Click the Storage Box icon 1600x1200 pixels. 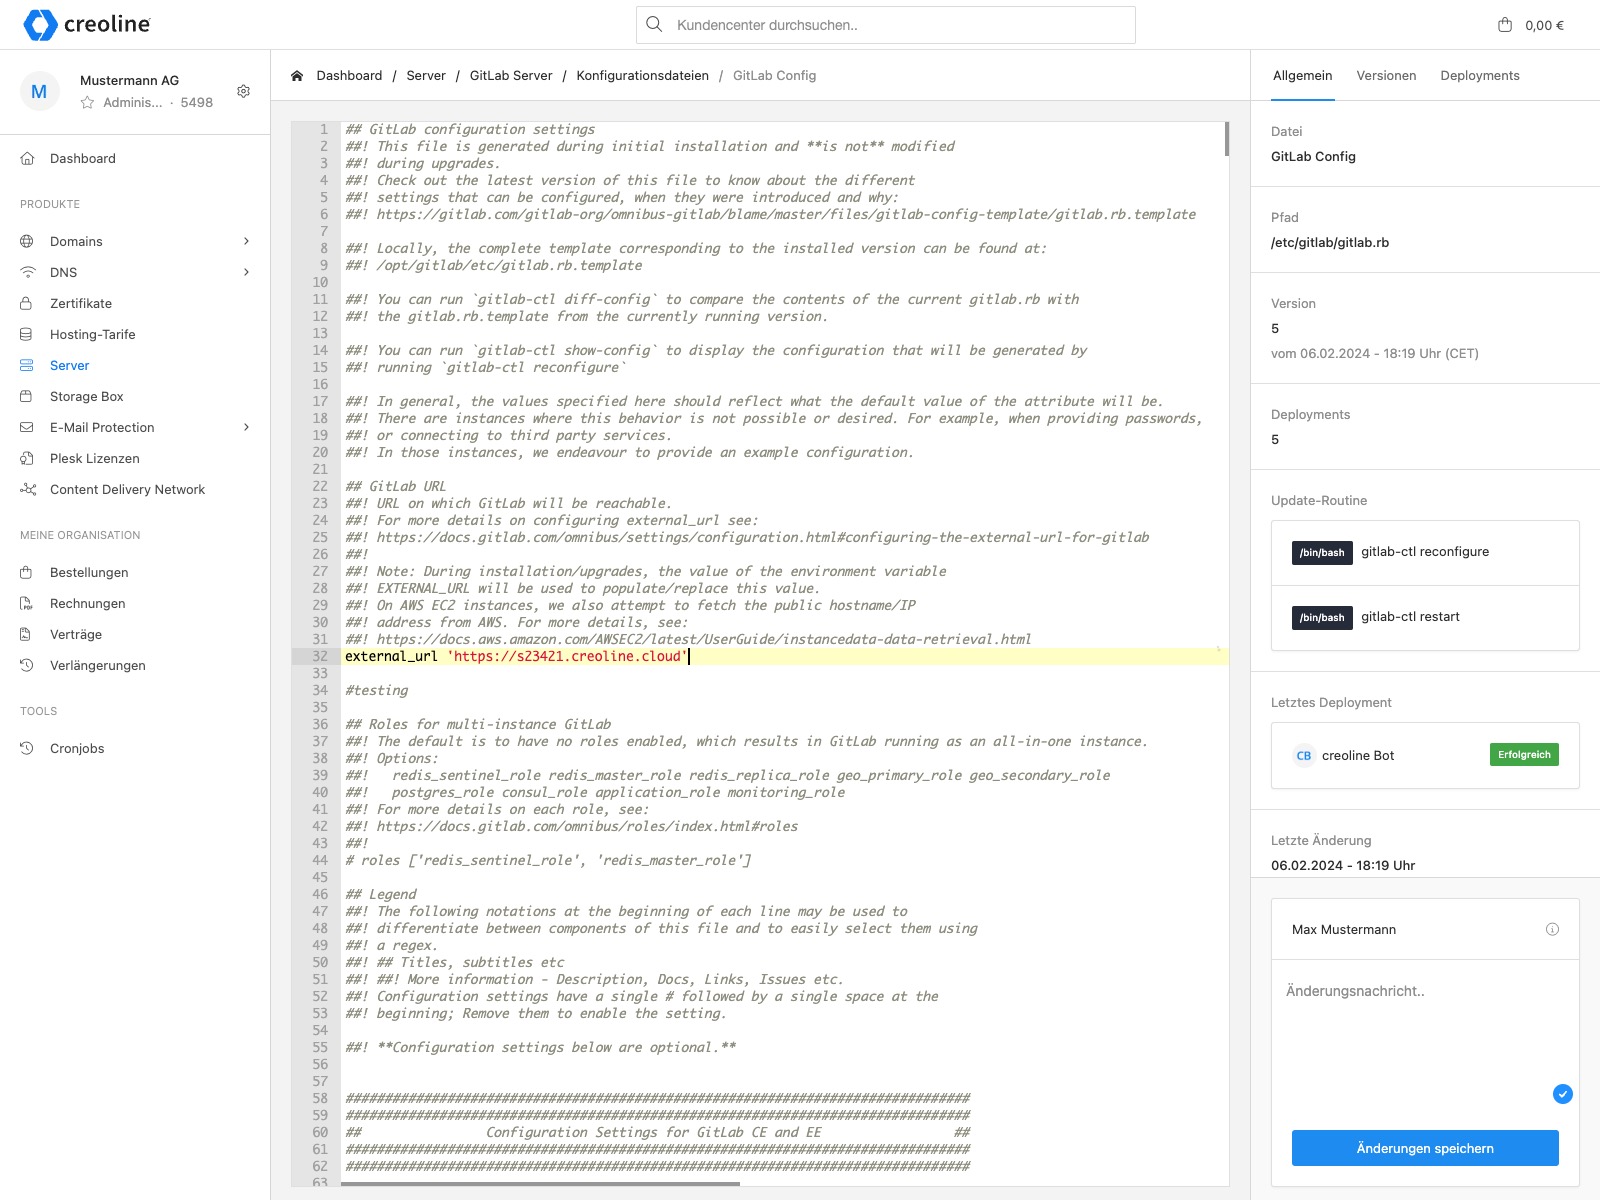[x=27, y=396]
